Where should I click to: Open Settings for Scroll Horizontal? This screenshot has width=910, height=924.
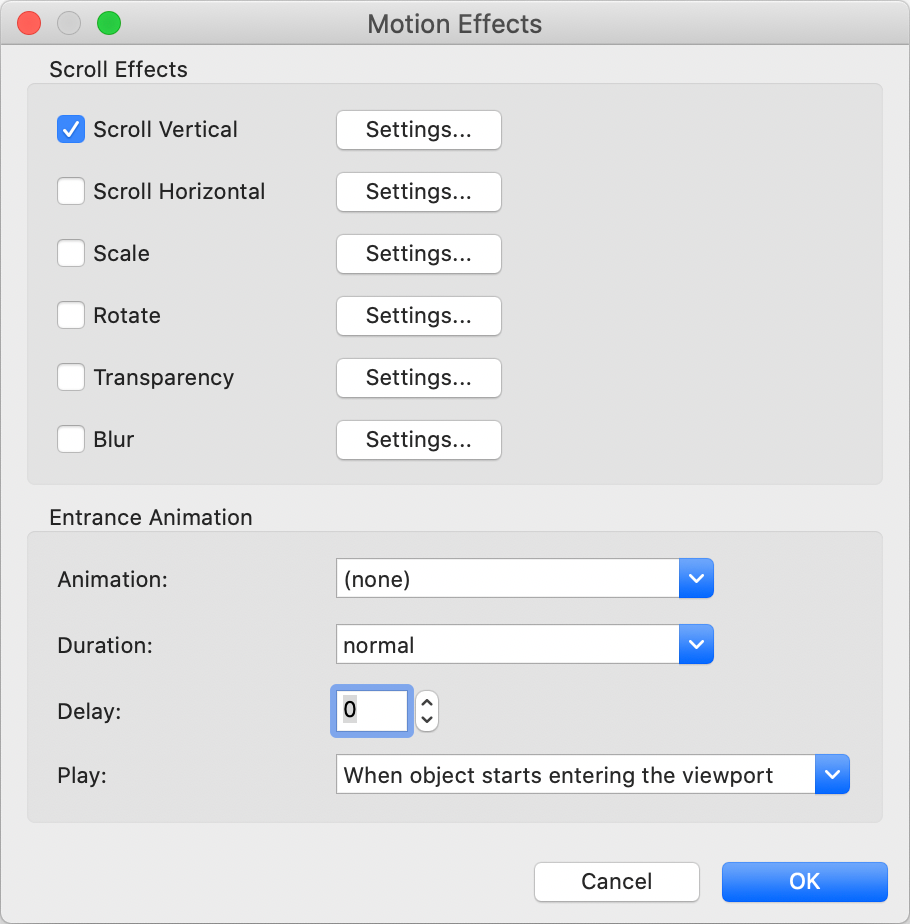tap(418, 192)
